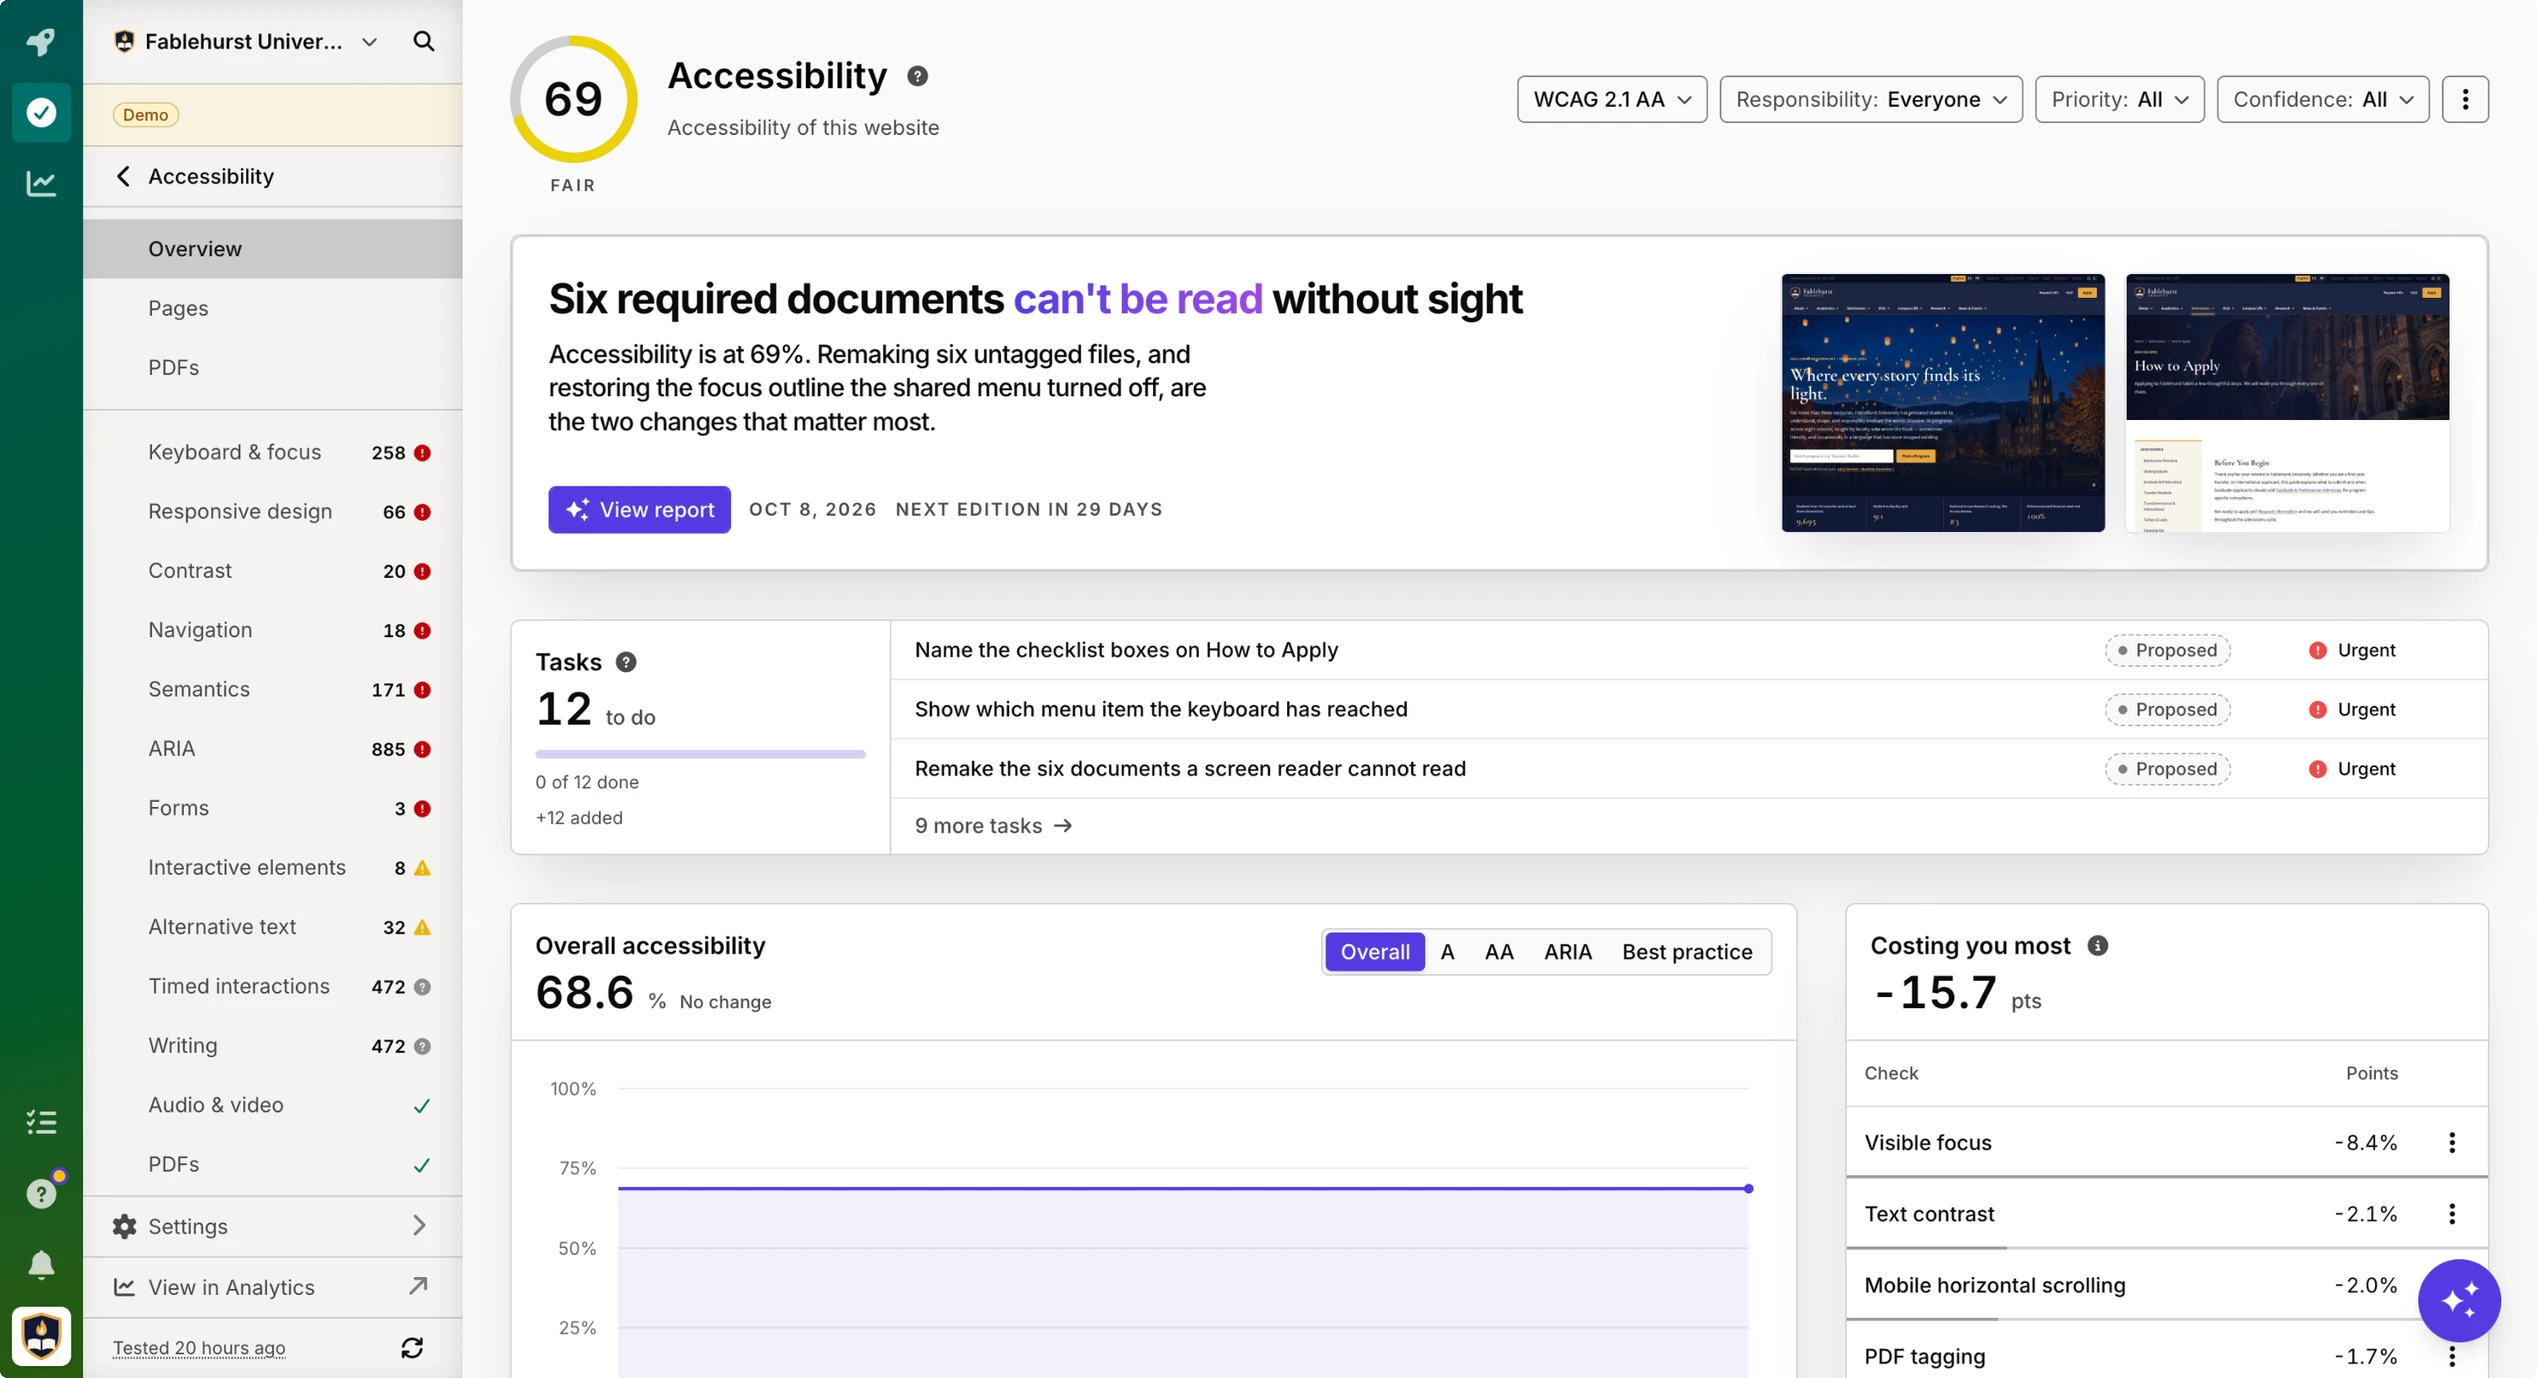The width and height of the screenshot is (2537, 1378).
Task: Open the AI assistant sparkle button
Action: coord(2459,1300)
